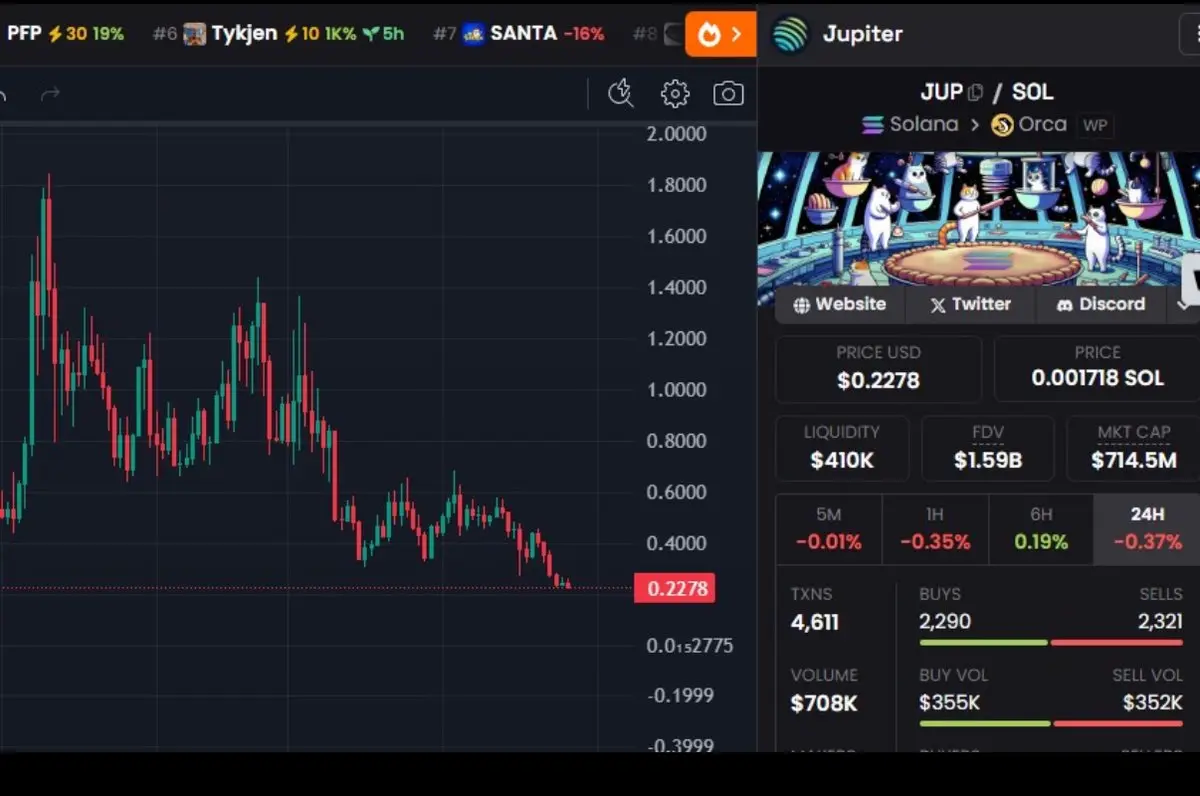Click the PRICE 0.001718 SOL box

coord(1097,368)
